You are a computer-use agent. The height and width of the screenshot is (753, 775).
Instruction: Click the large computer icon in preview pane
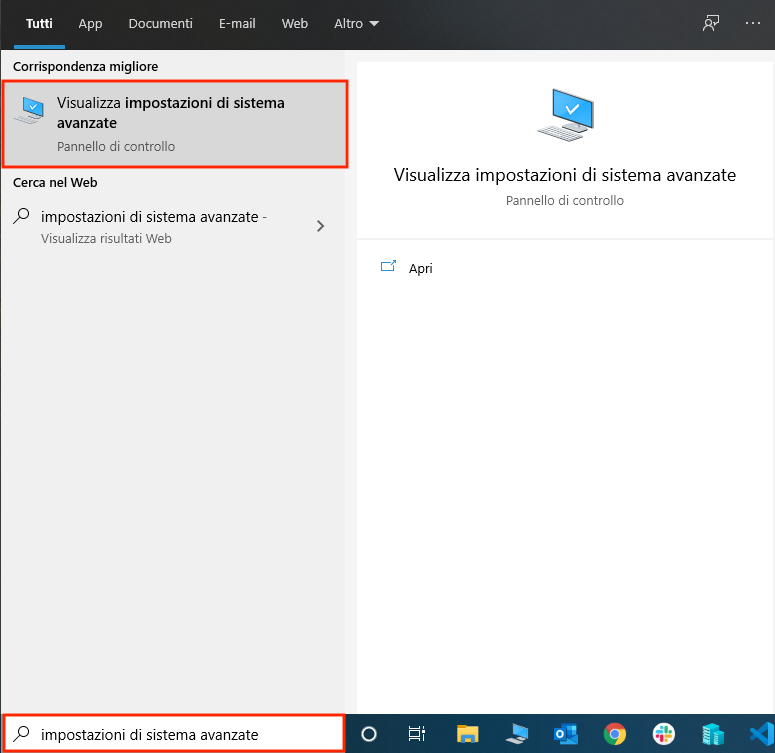[565, 115]
